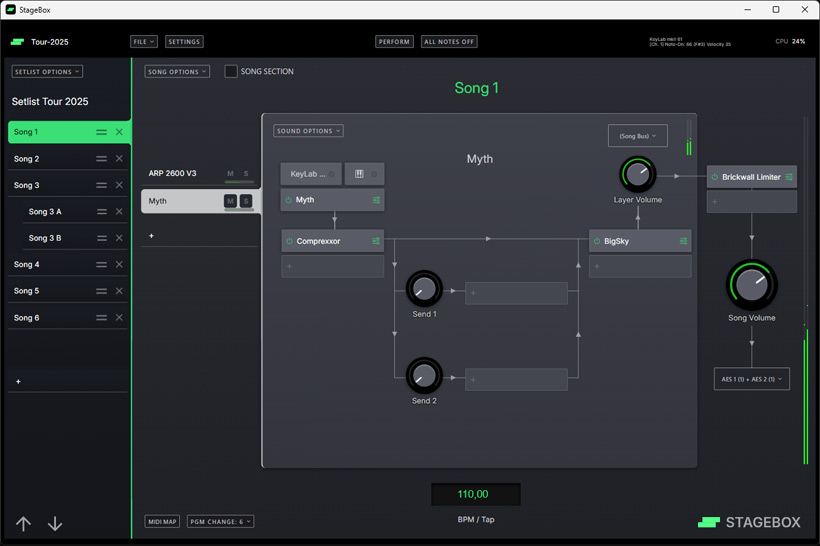
Task: Remove Song 1 with its X icon
Action: point(119,132)
